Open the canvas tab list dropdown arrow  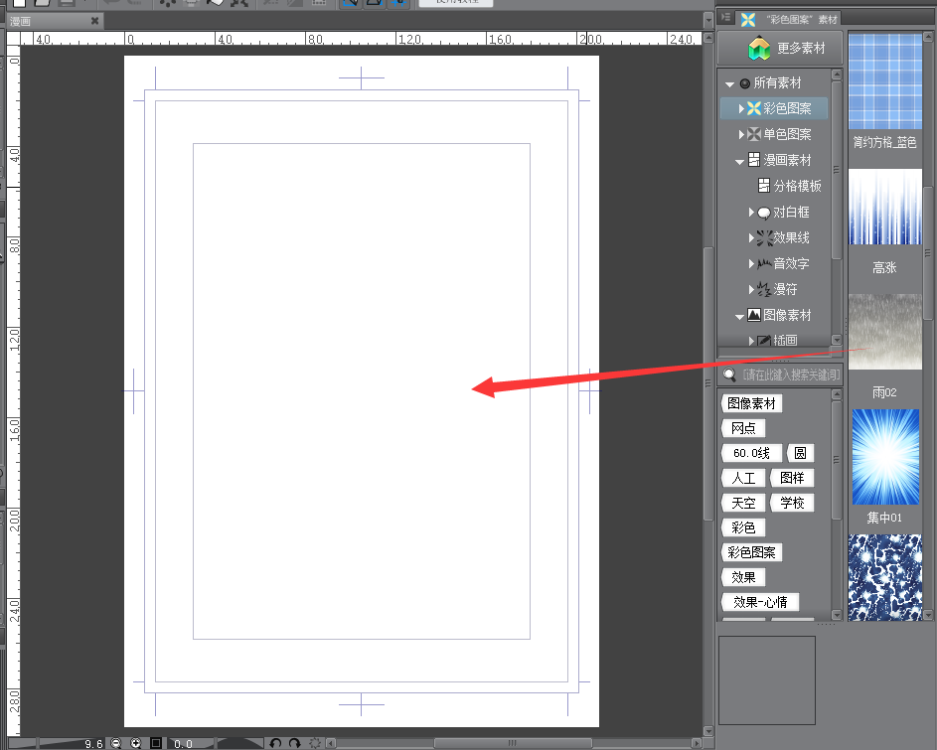tap(708, 20)
